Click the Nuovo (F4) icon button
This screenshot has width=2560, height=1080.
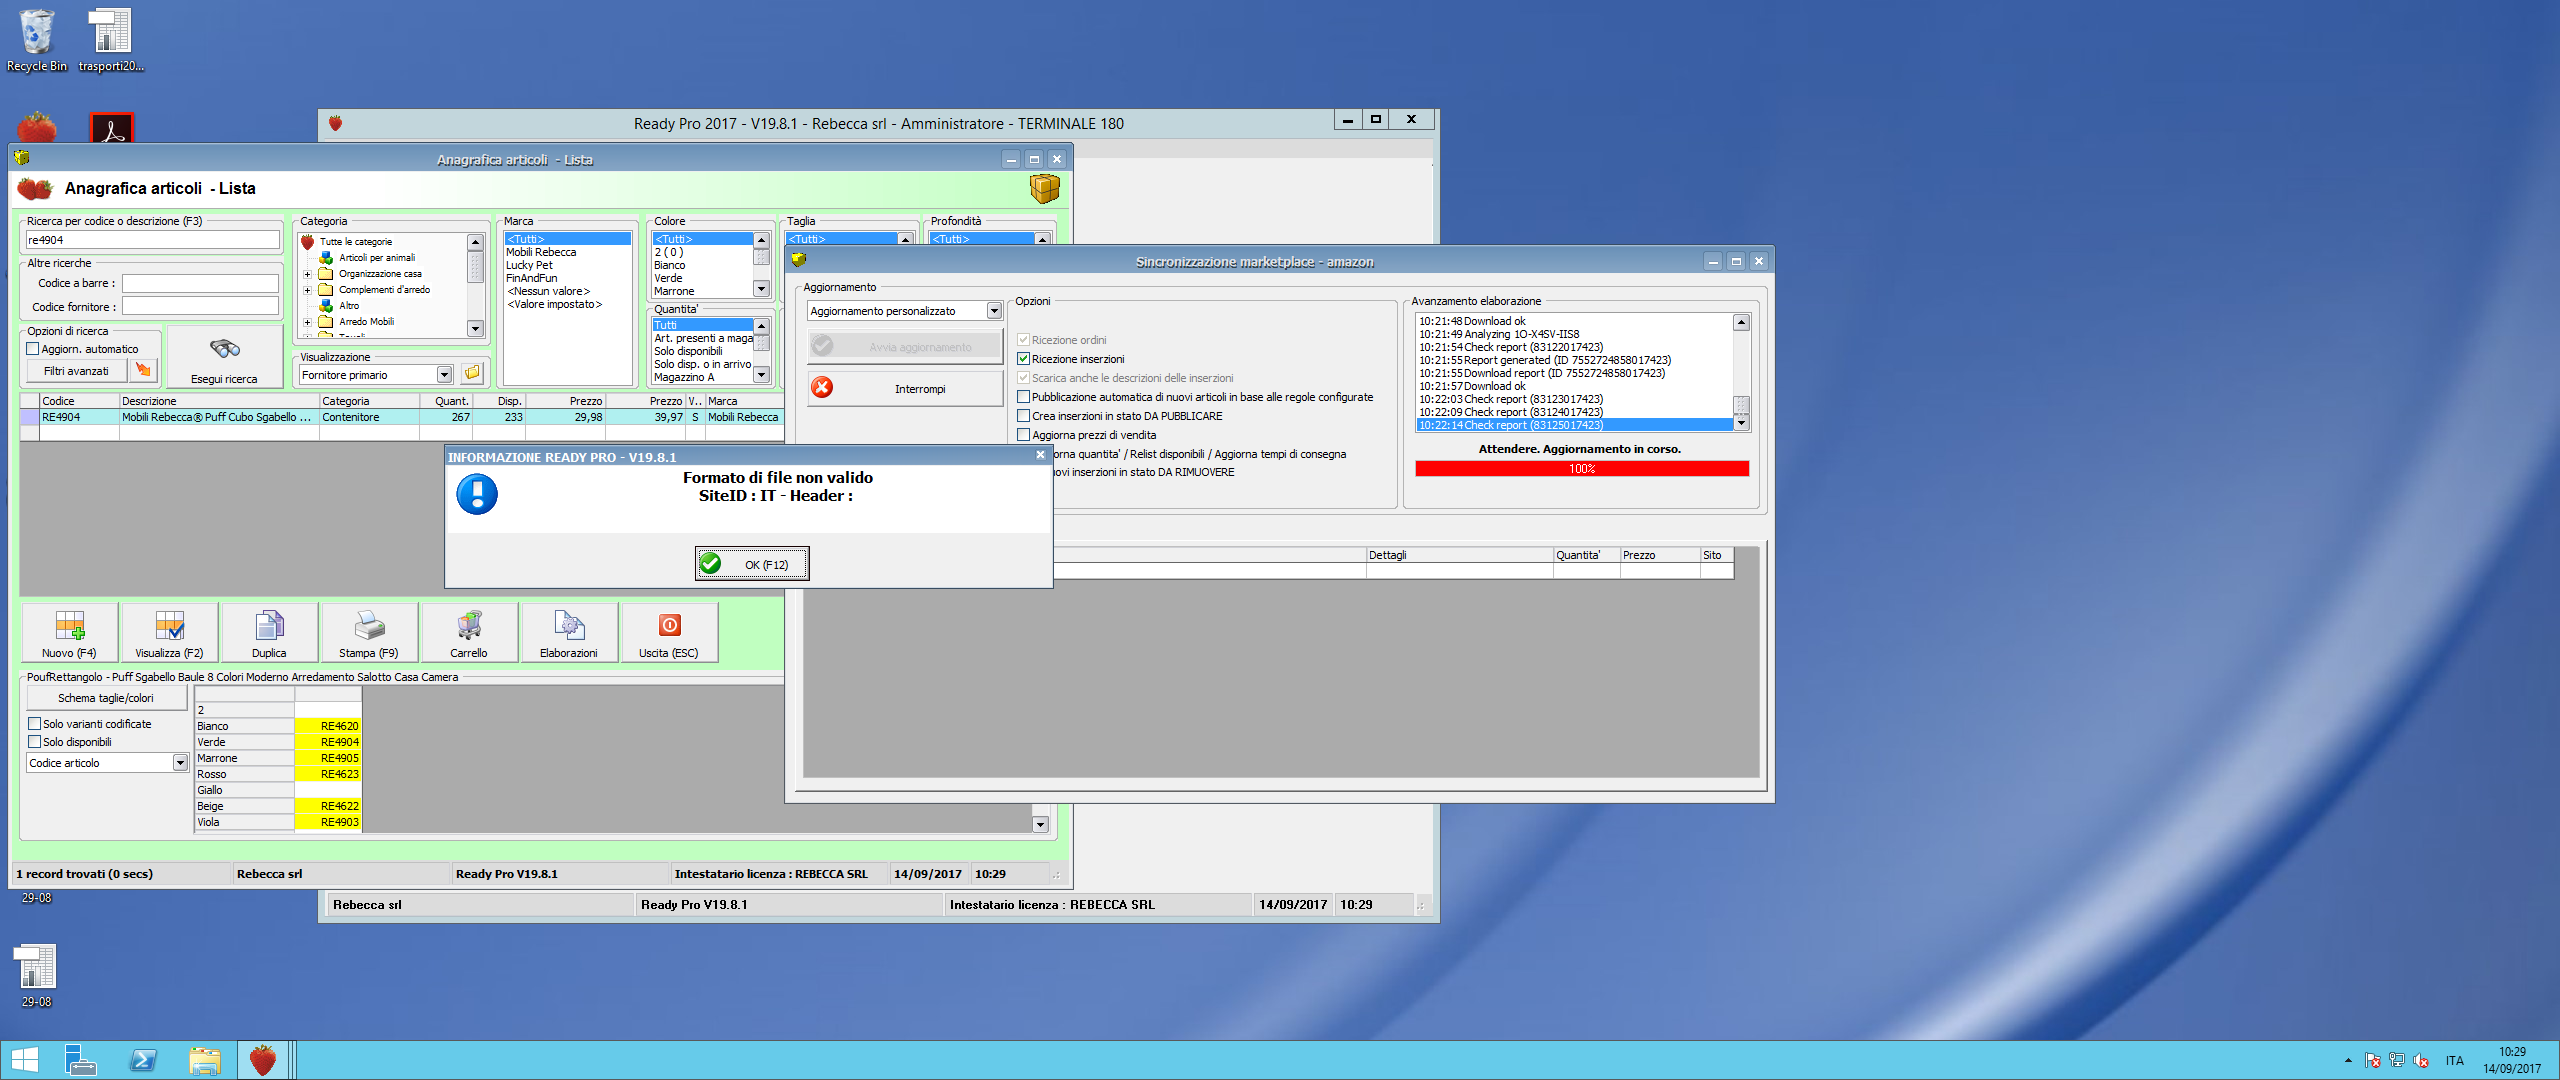coord(69,627)
